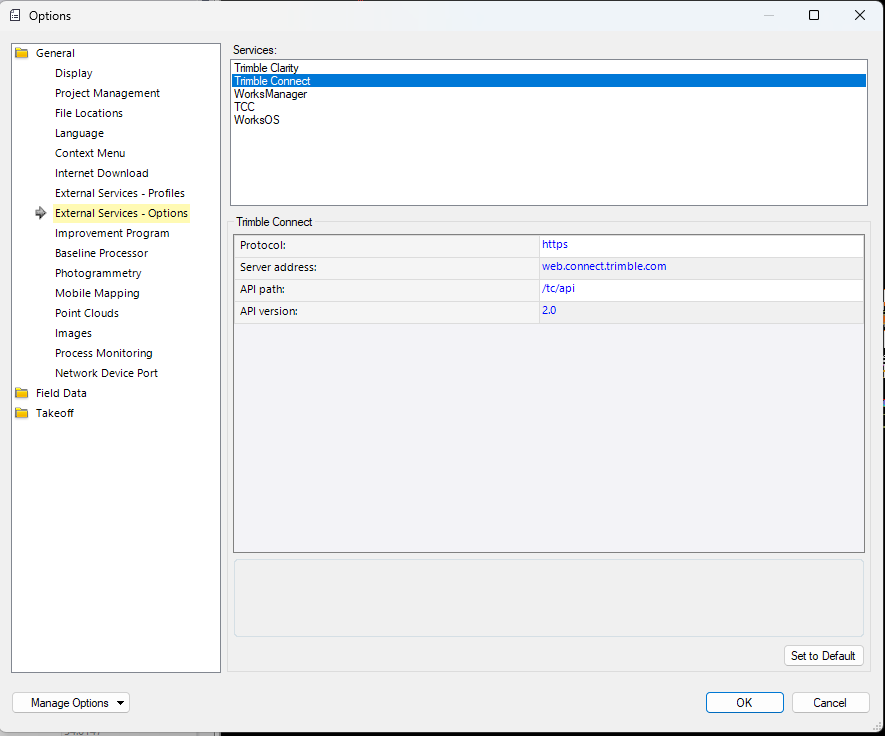Click the Set to Default button
The image size is (885, 736).
tap(823, 656)
